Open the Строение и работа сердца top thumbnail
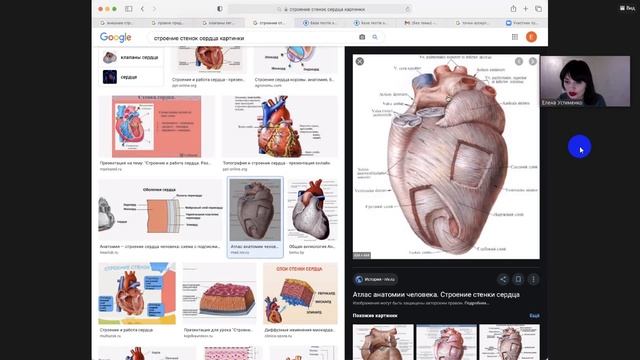The height and width of the screenshot is (360, 640). click(x=209, y=60)
